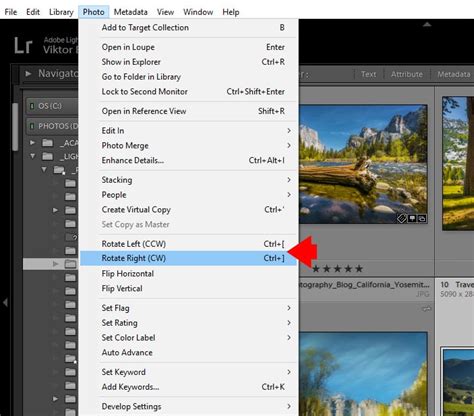Screen dimensions: 474x416
Task: Expand the Set Flag submenu
Action: (x=188, y=308)
